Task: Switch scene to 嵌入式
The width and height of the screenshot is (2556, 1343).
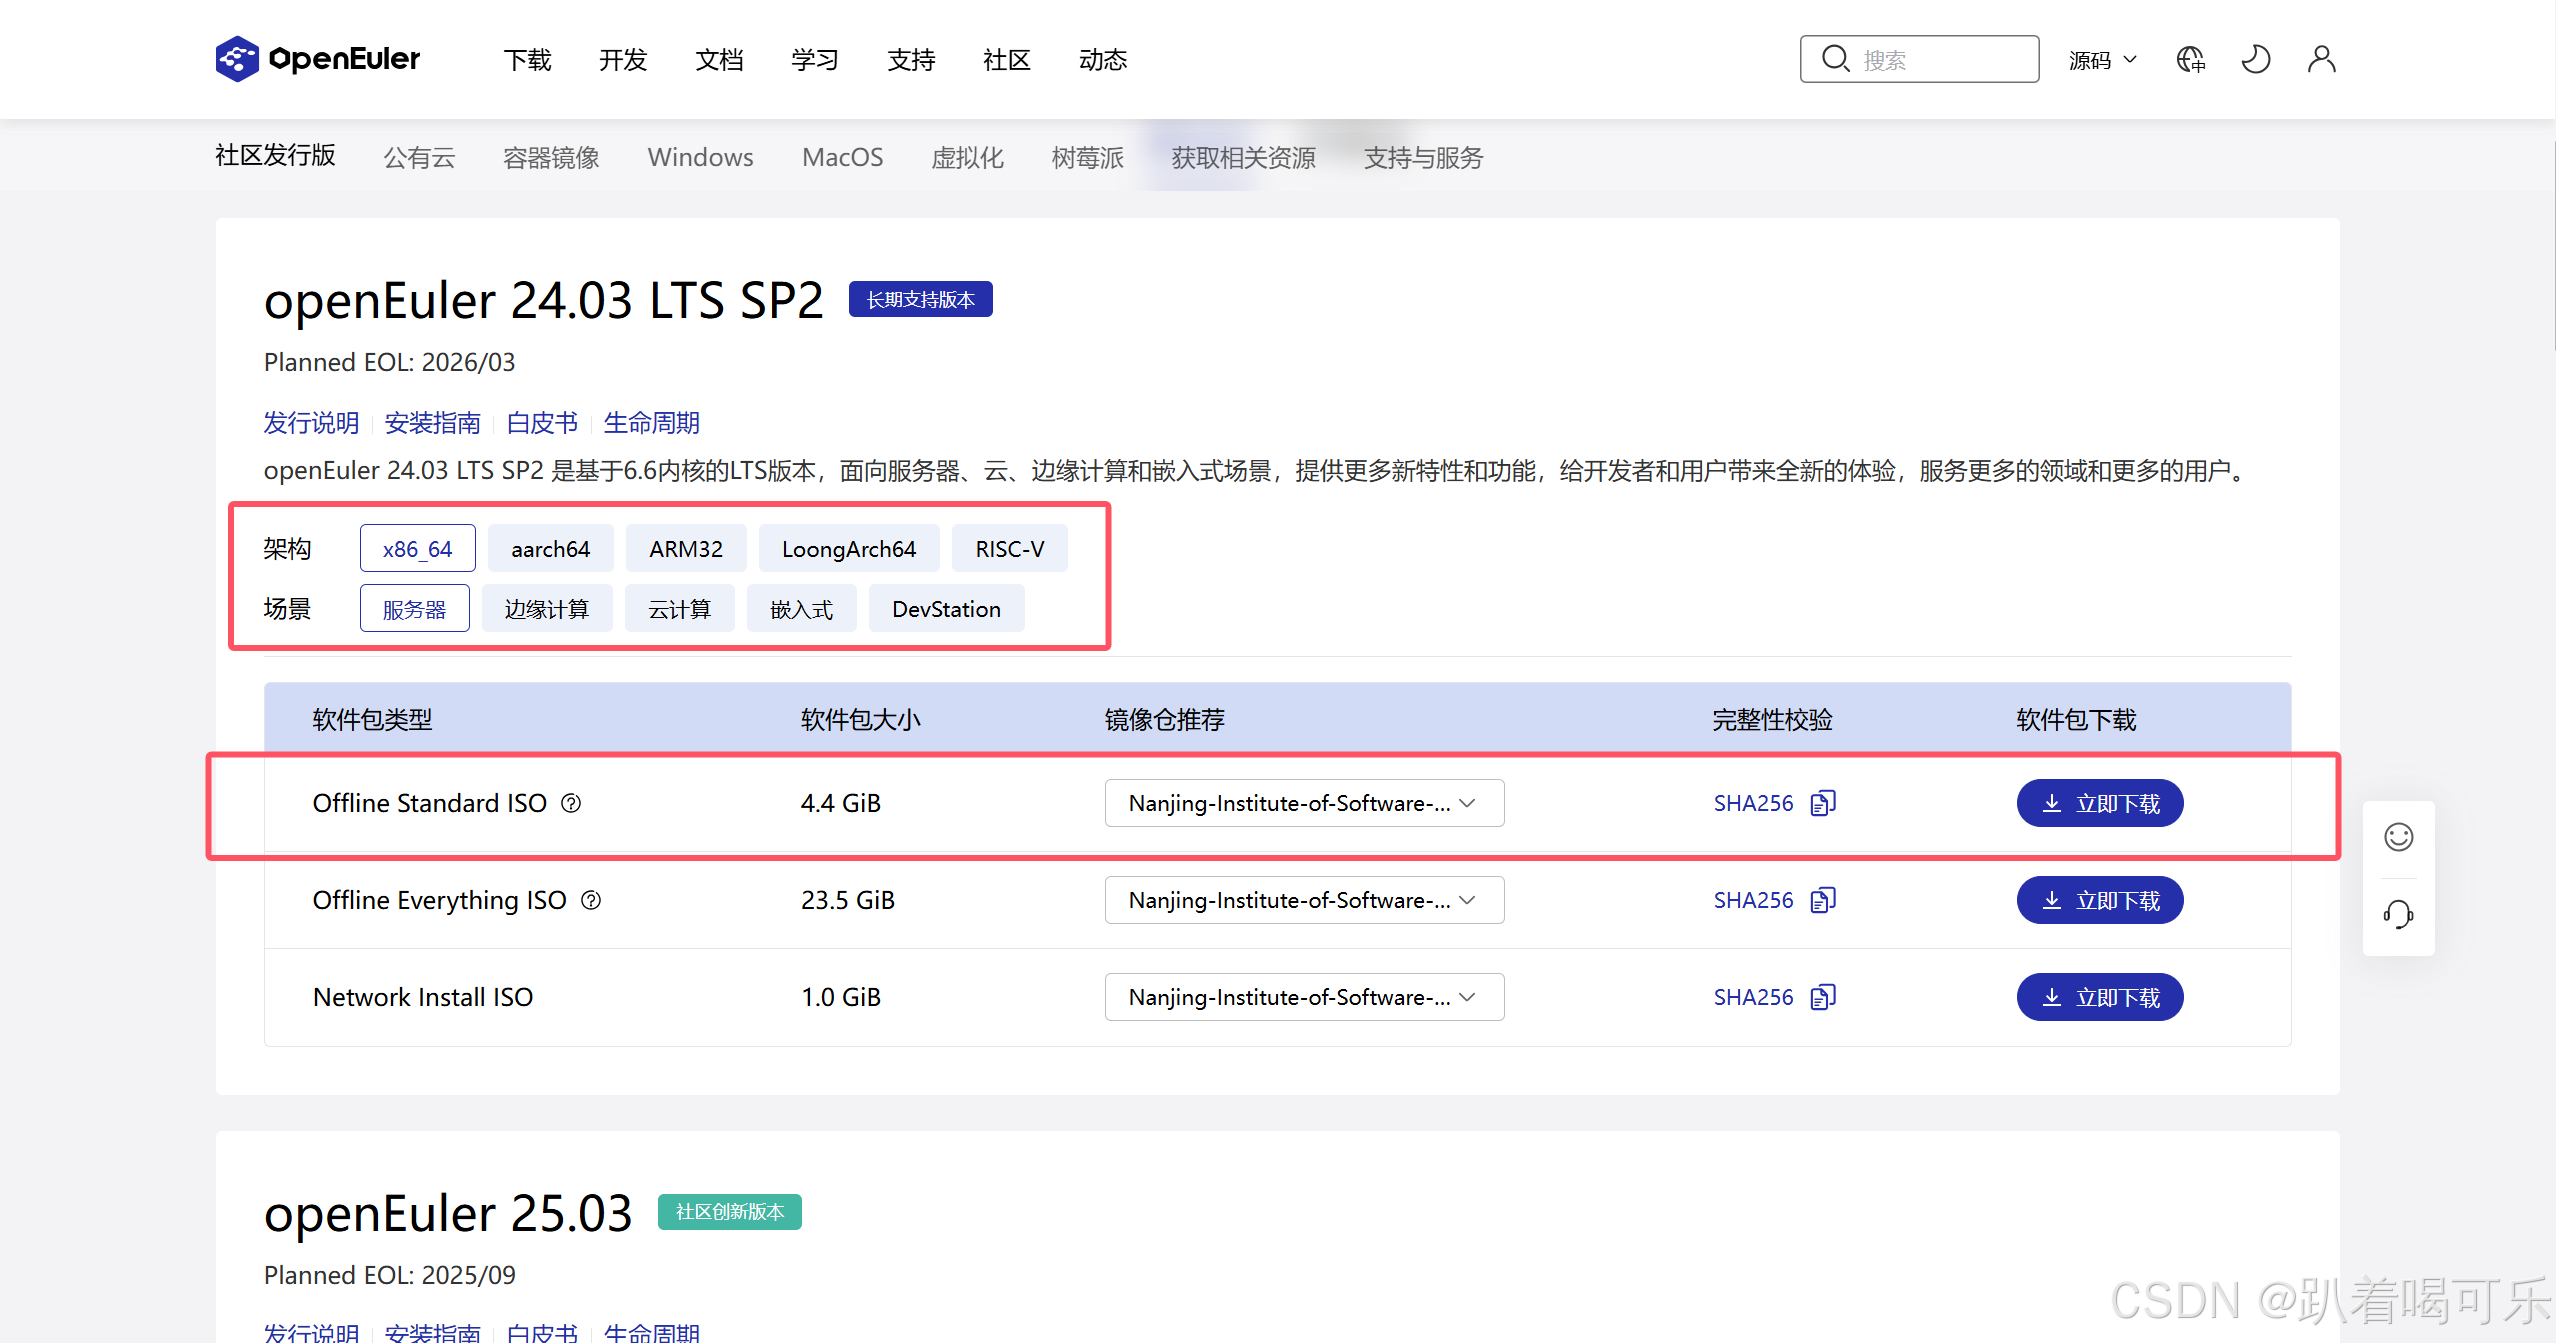Action: (x=801, y=608)
